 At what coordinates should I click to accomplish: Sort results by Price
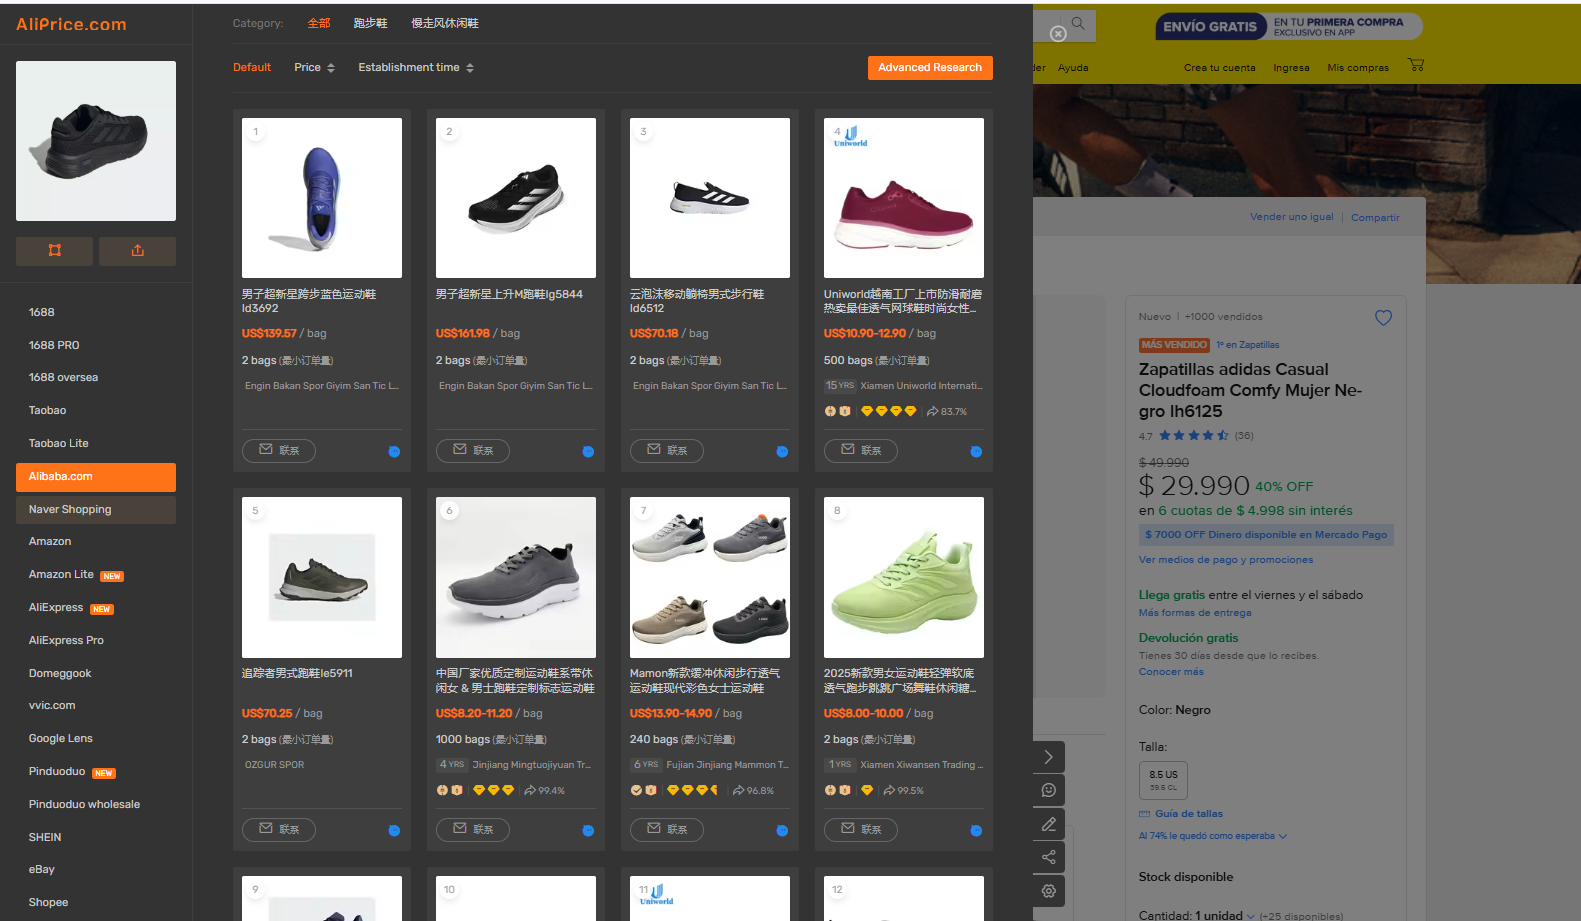[x=314, y=67]
